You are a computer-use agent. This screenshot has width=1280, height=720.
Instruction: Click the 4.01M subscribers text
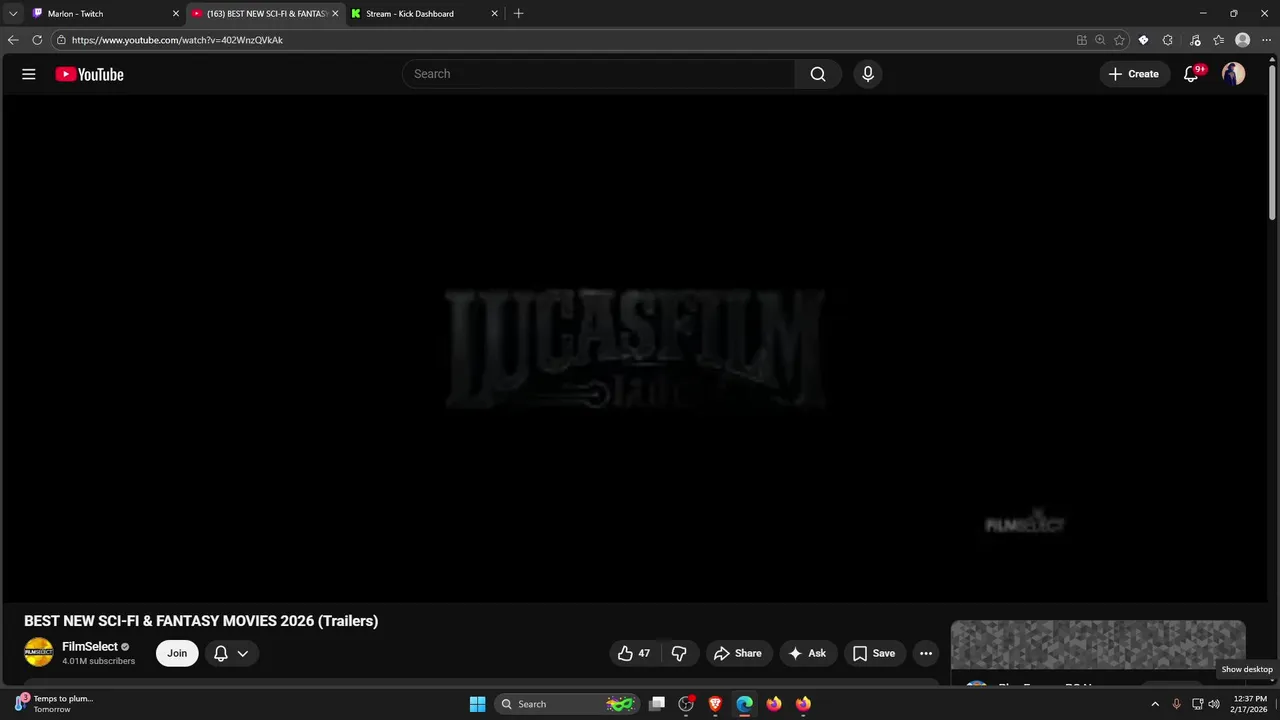click(x=98, y=661)
